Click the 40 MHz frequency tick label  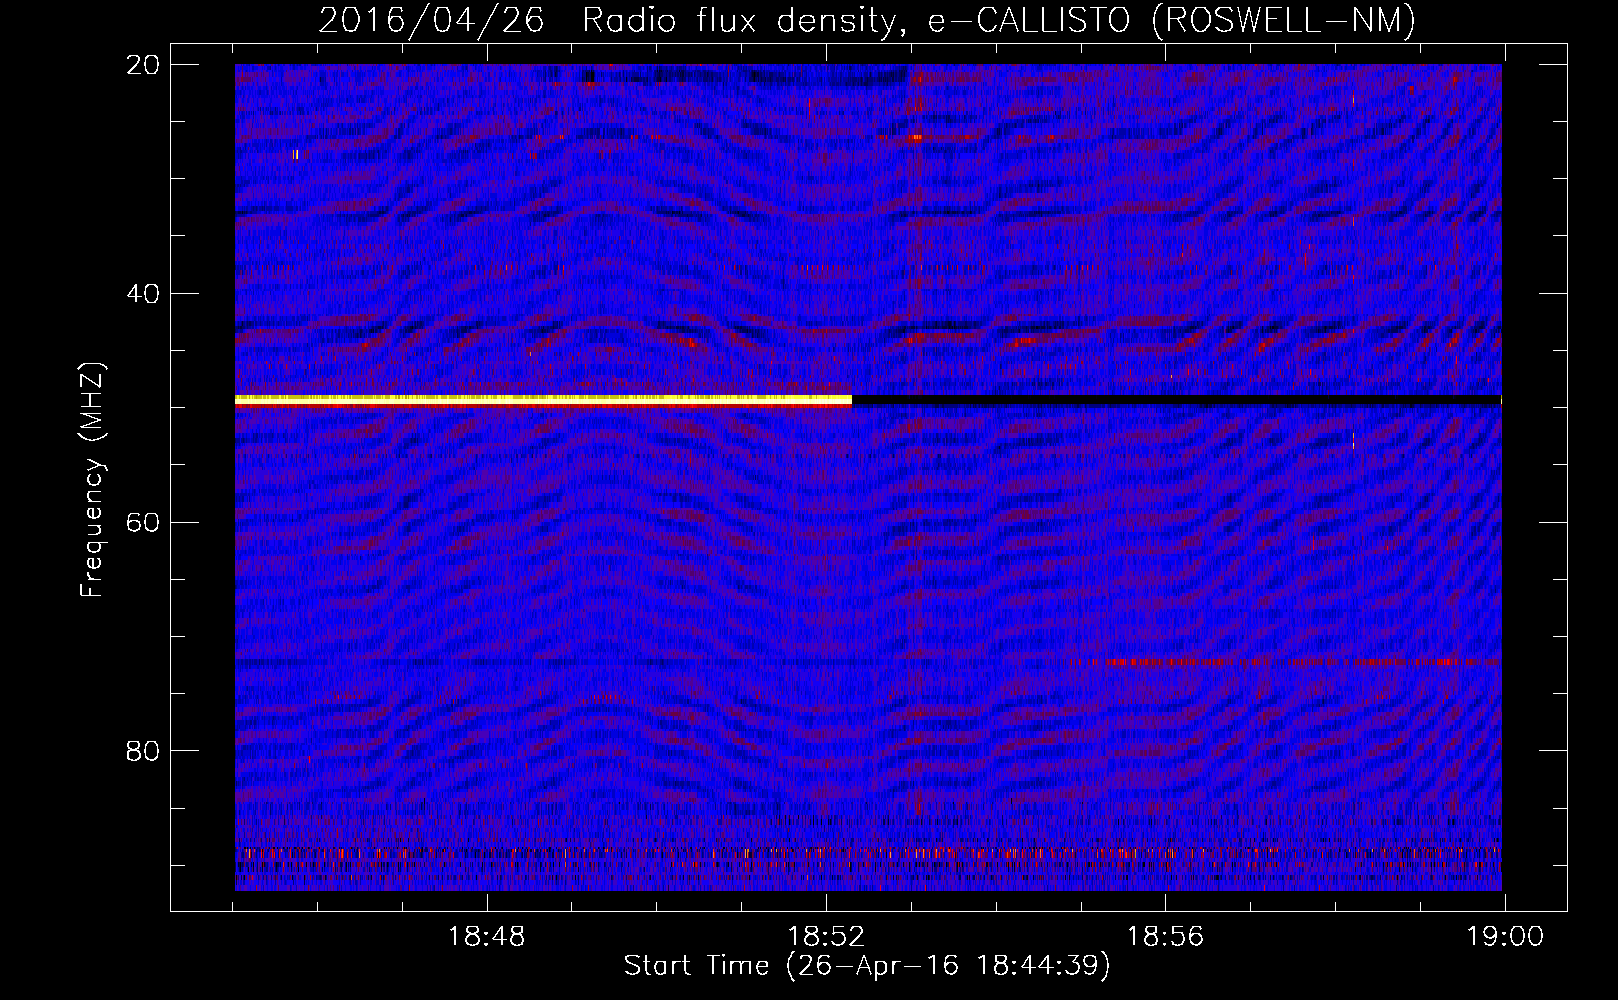click(143, 294)
